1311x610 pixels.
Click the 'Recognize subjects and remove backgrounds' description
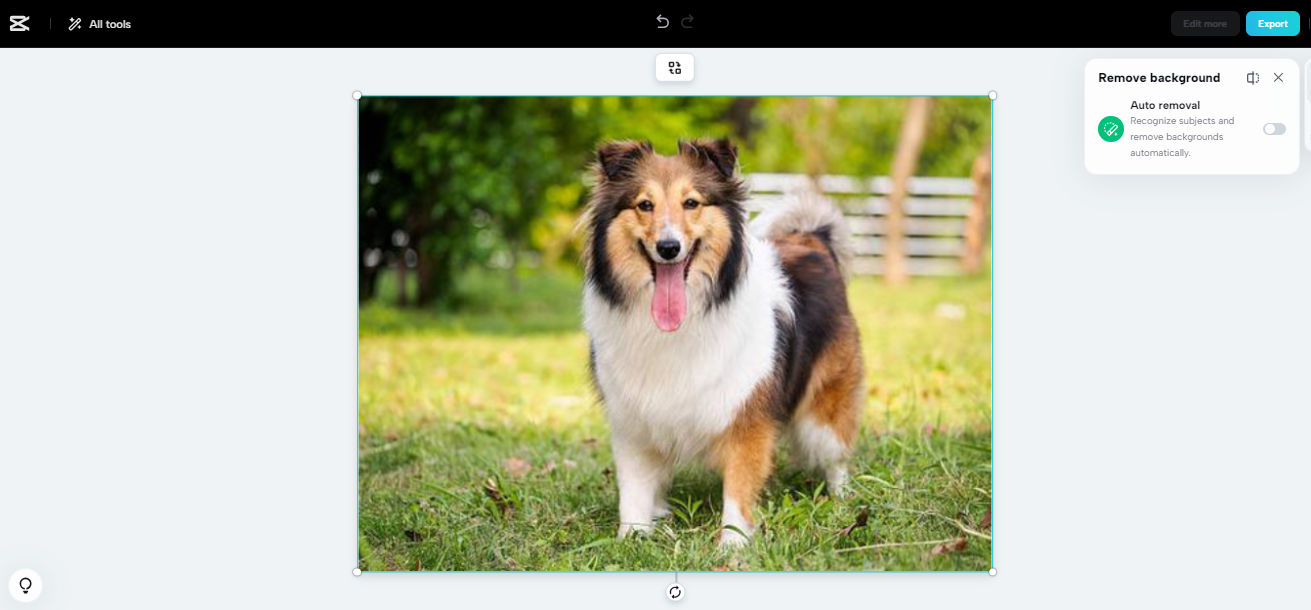(x=1182, y=137)
